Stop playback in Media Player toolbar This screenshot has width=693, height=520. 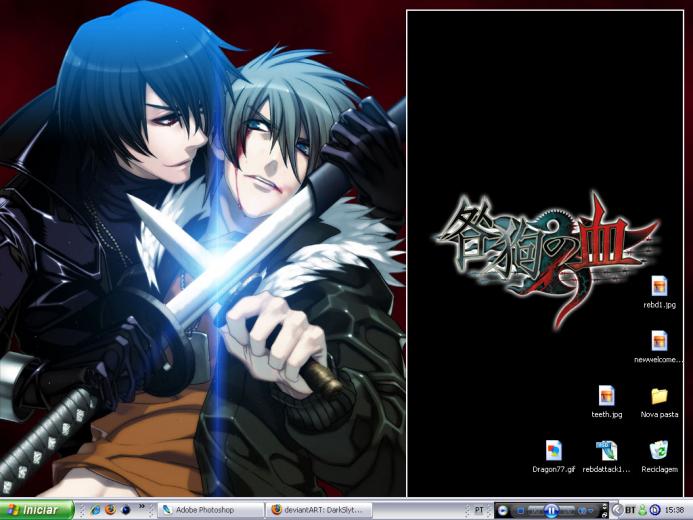[520, 510]
